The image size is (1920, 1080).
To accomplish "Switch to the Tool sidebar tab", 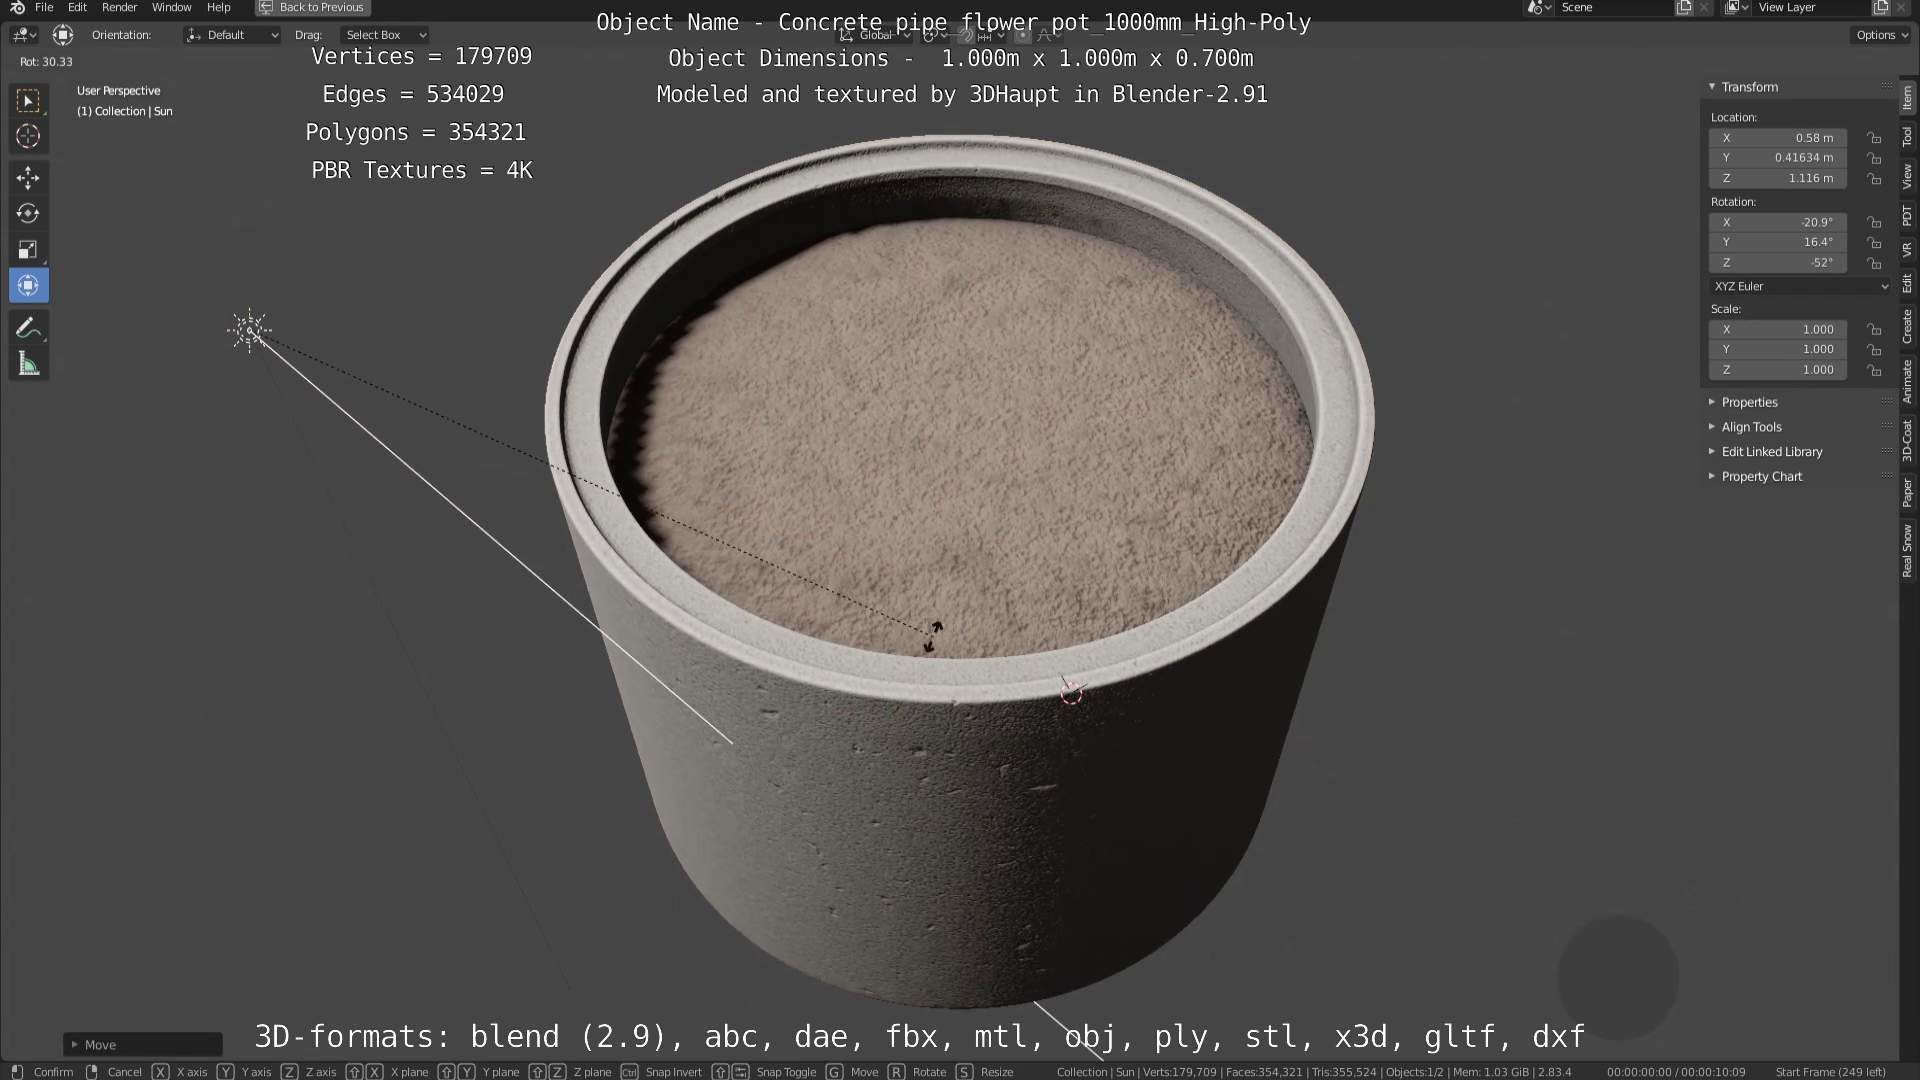I will pos(1908,137).
